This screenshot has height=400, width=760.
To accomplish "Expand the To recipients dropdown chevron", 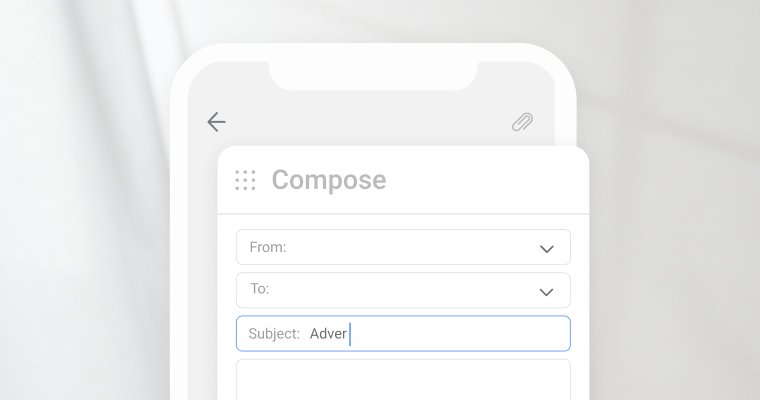I will point(546,292).
